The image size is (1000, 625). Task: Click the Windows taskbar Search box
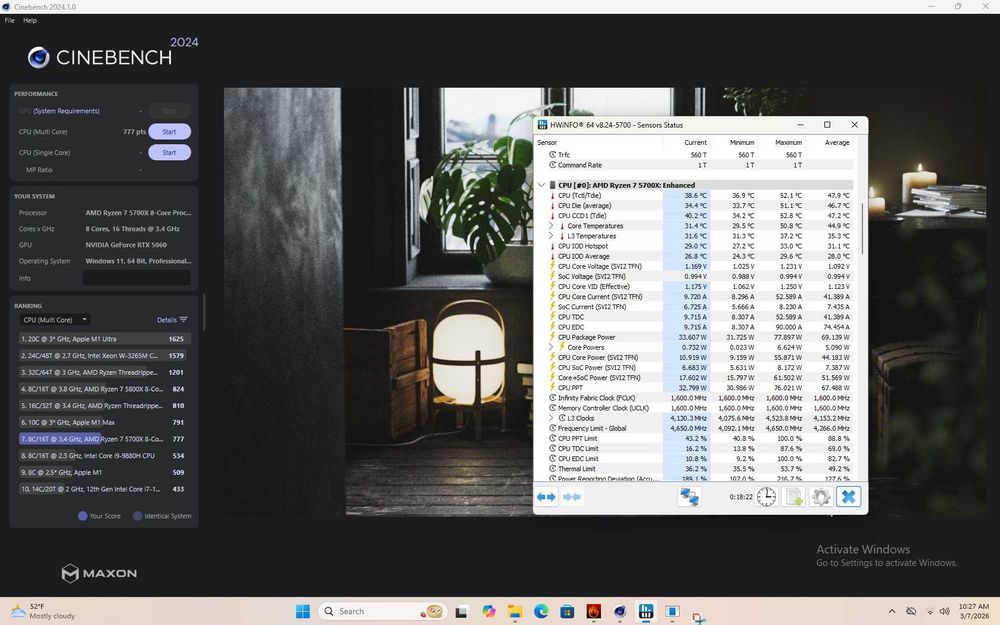point(383,611)
